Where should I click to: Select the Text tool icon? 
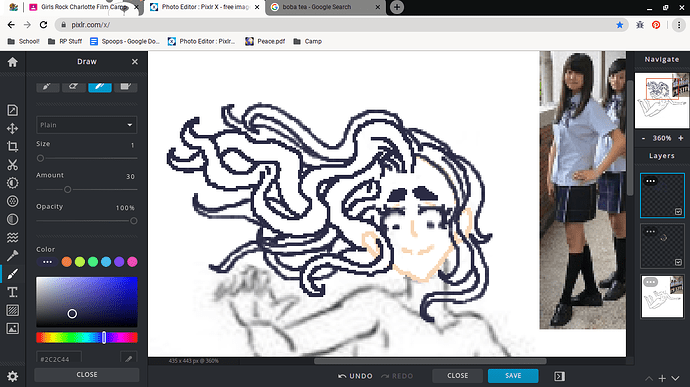[x=12, y=292]
